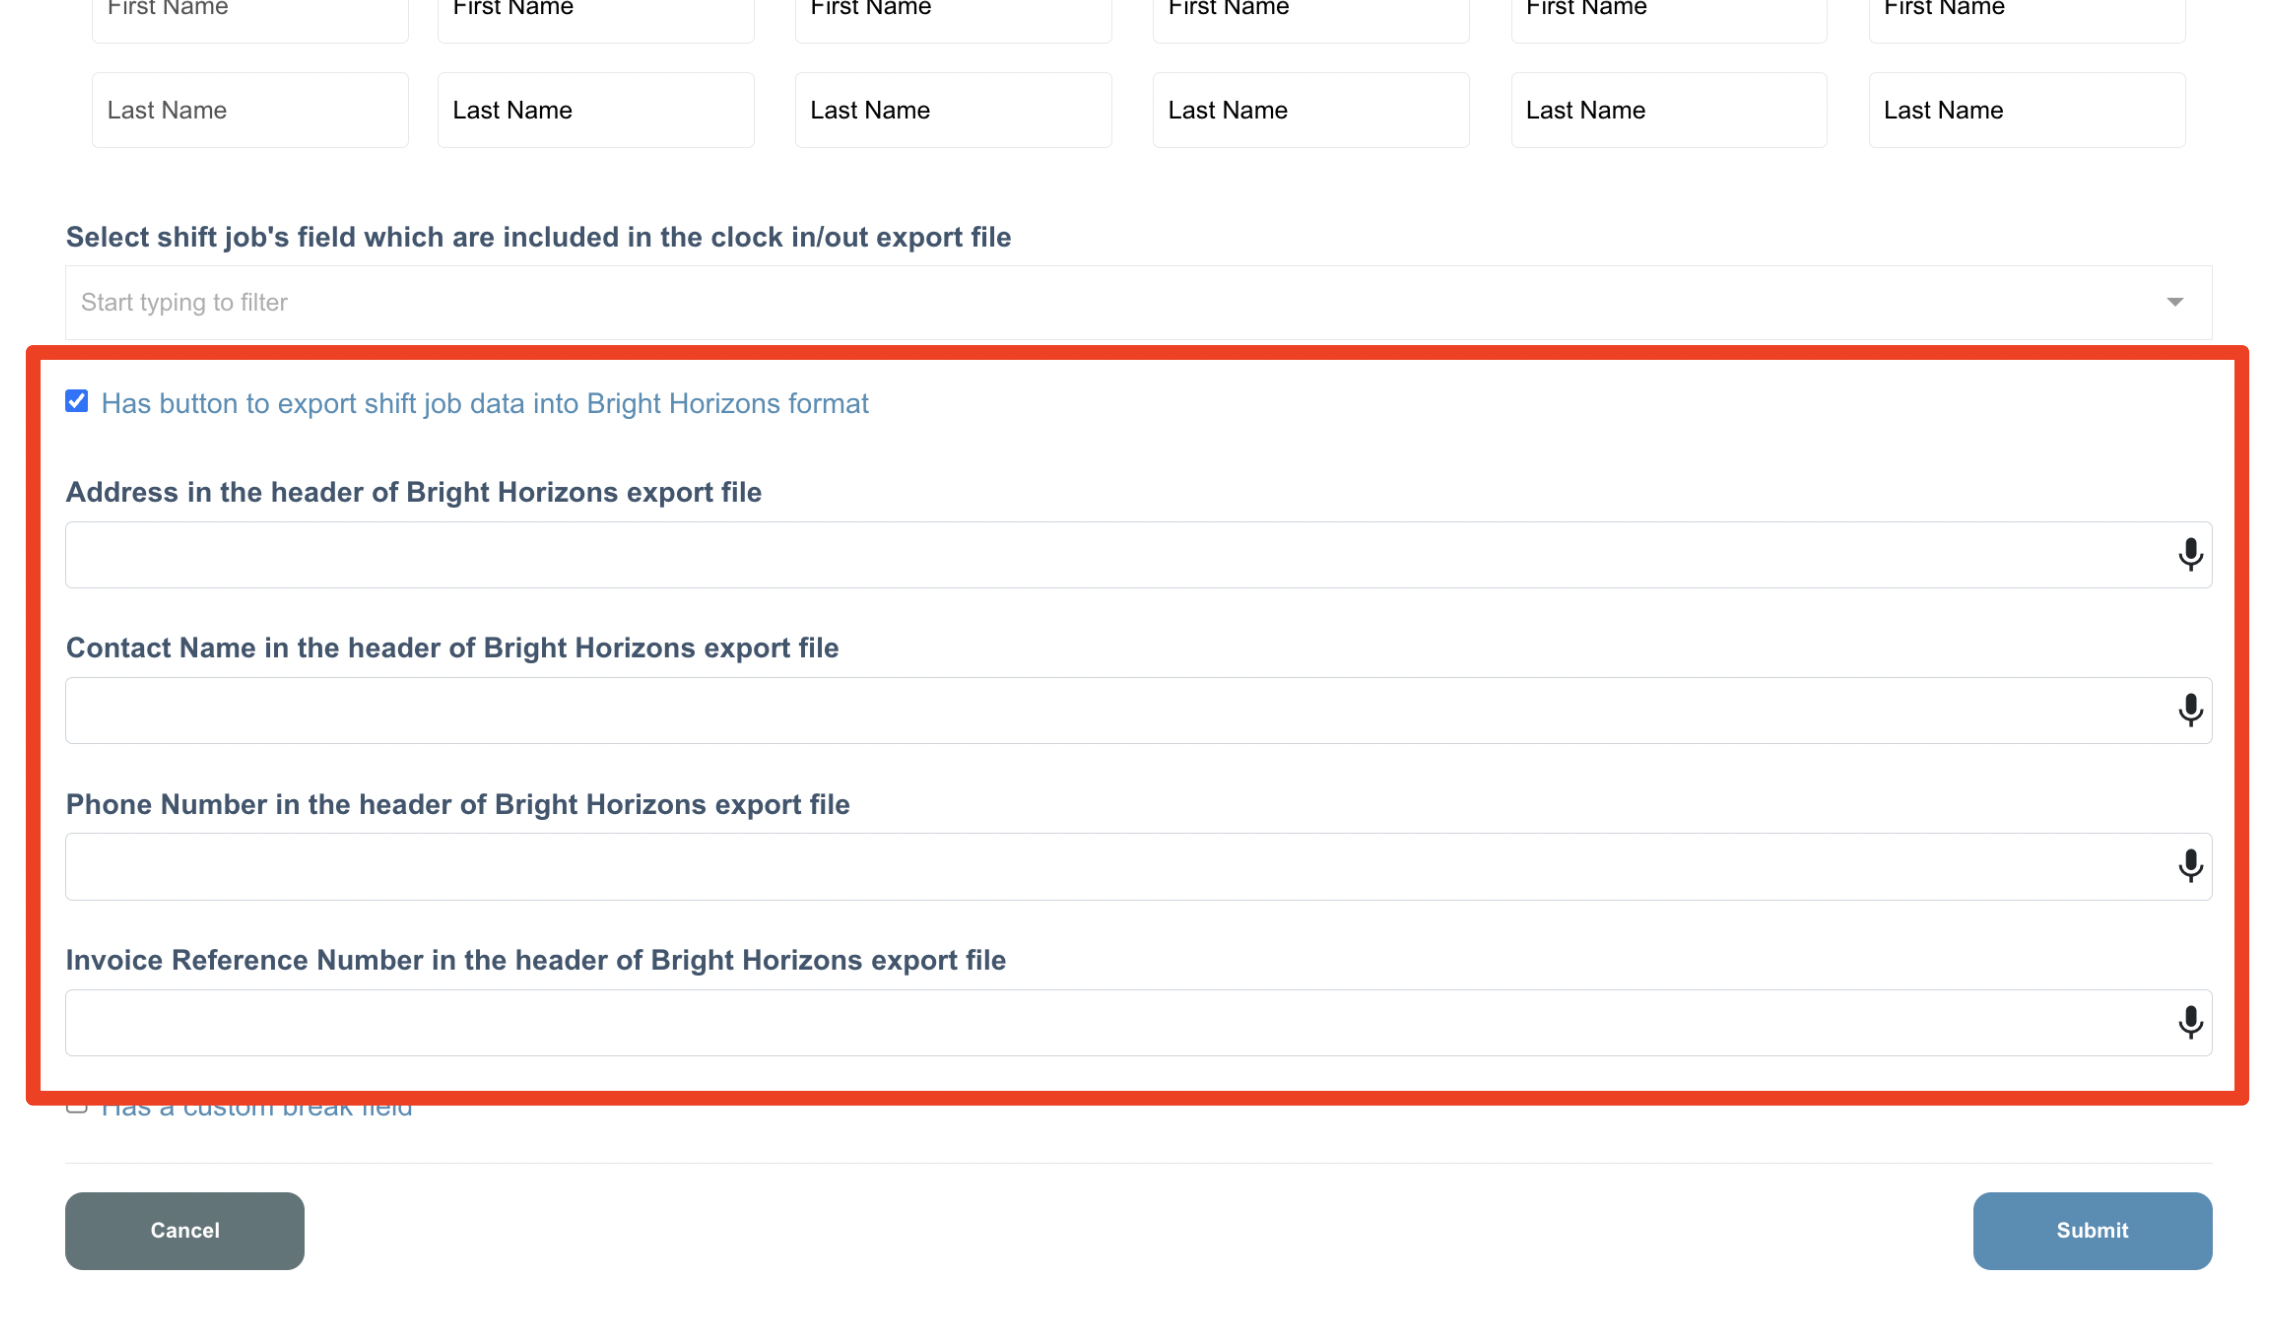2284x1334 pixels.
Task: Uncheck Bright Horizons export button checkbox
Action: click(x=77, y=401)
